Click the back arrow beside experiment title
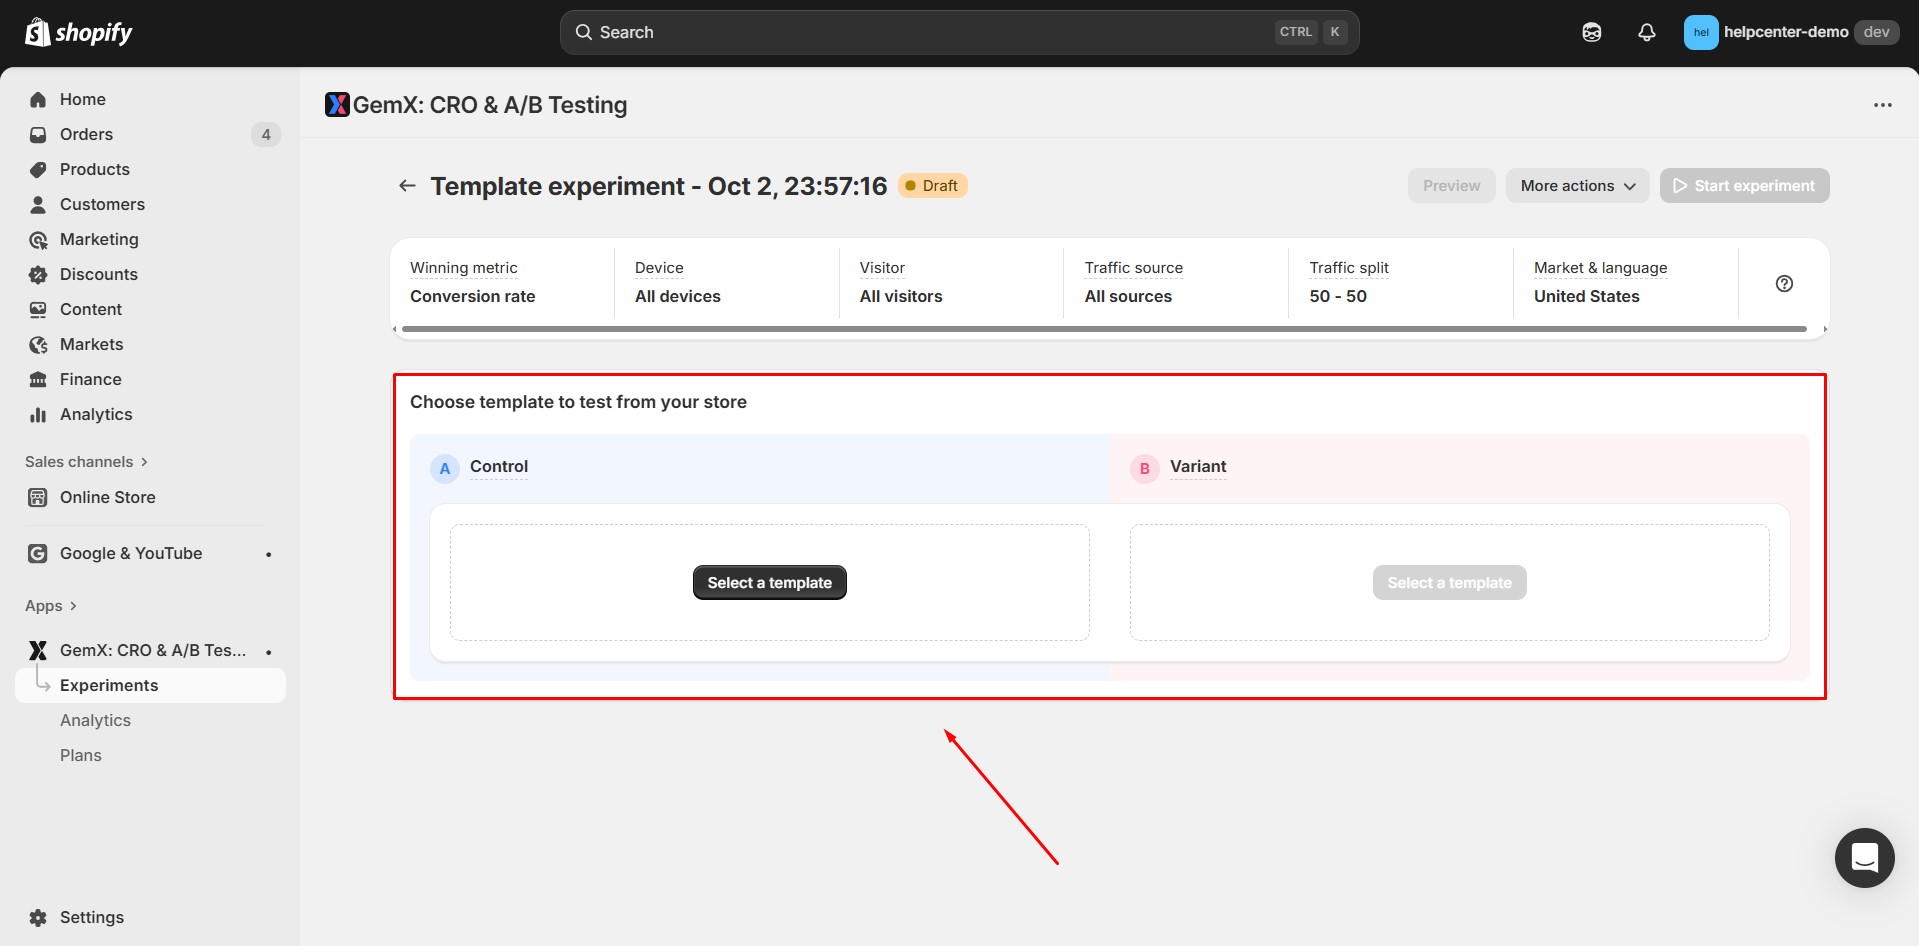The width and height of the screenshot is (1919, 946). click(407, 186)
